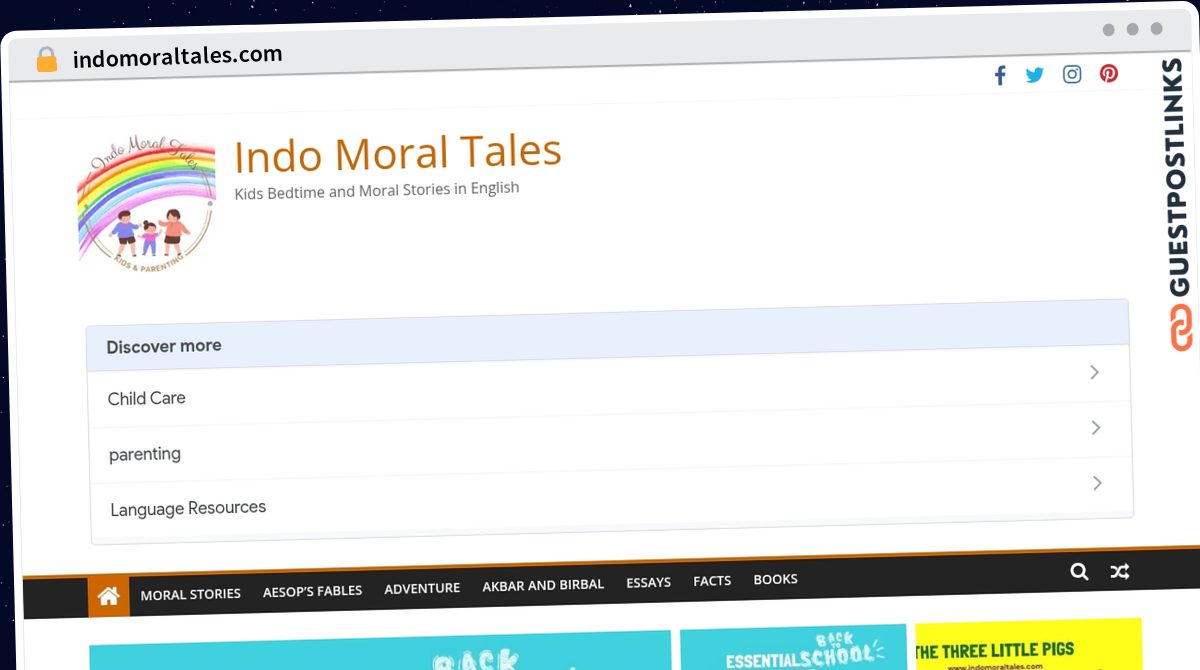Click the indomoraltales.com address text
Viewport: 1200px width, 670px height.
(x=178, y=56)
